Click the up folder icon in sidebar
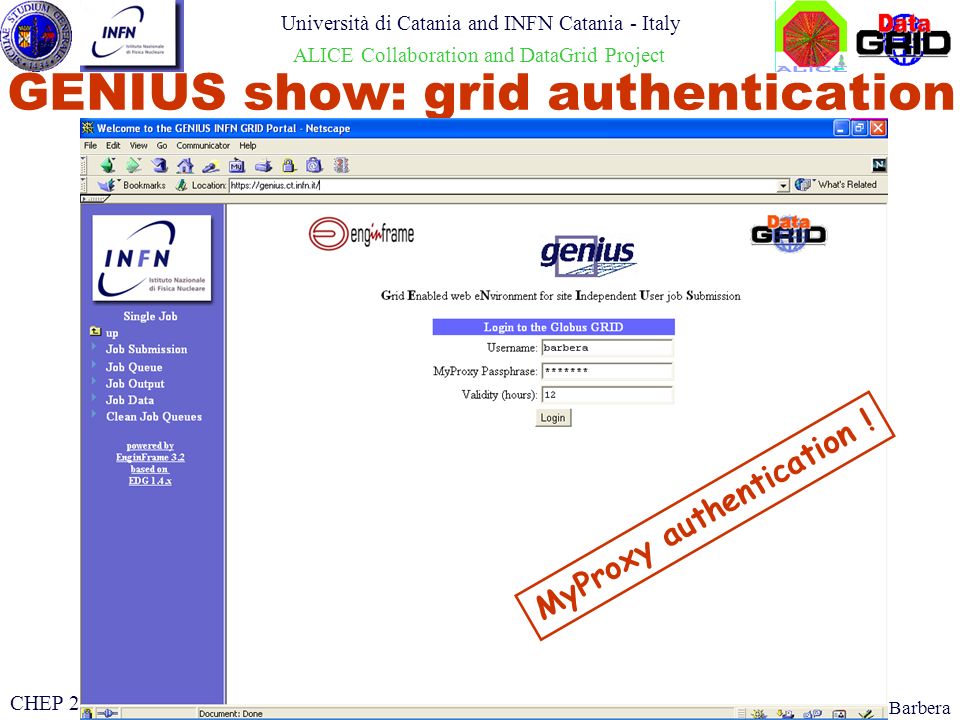 [96, 332]
